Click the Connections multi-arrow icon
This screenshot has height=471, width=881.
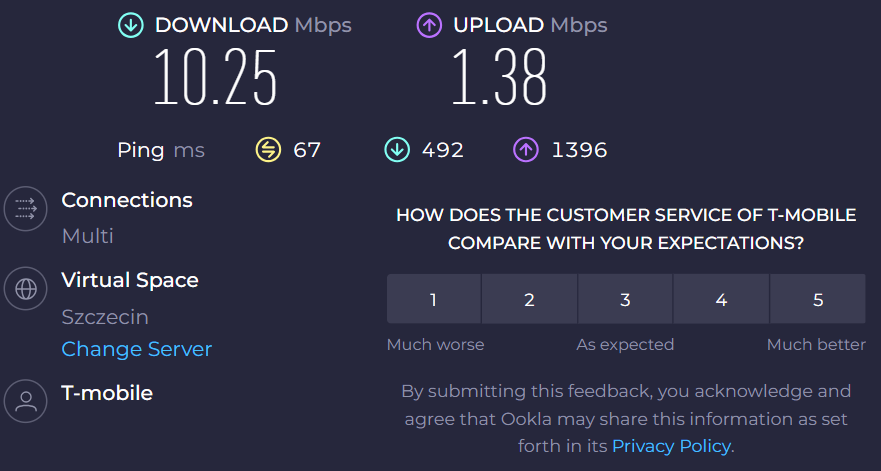pyautogui.click(x=25, y=209)
